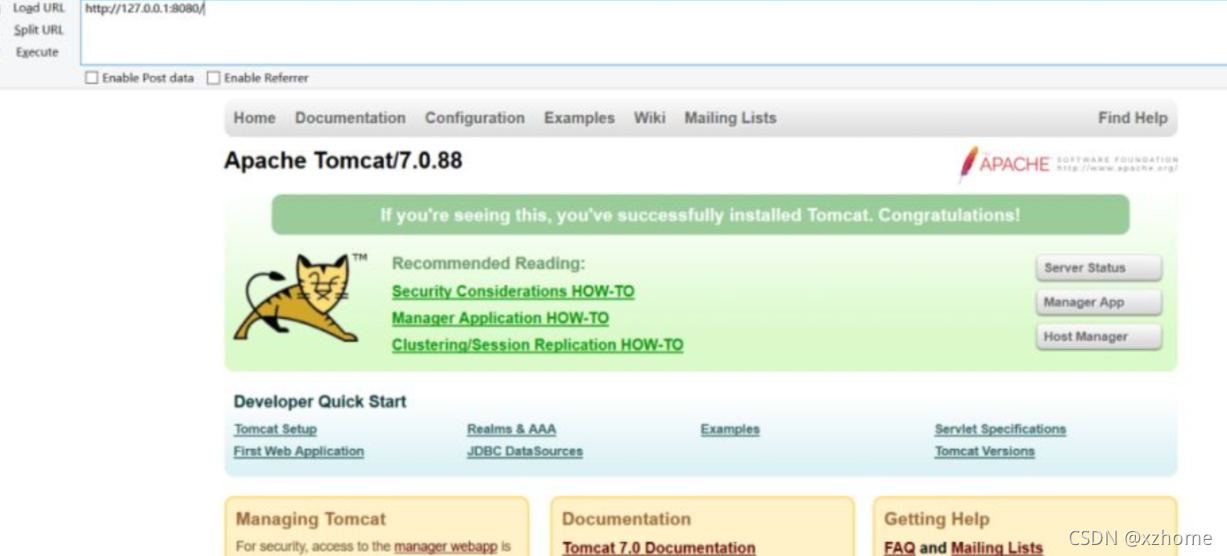Click the Apache Software Foundation logo
Image resolution: width=1227 pixels, height=556 pixels.
[x=1068, y=164]
